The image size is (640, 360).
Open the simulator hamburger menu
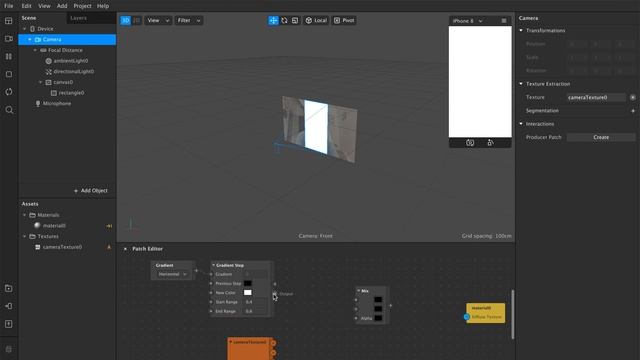coord(504,21)
